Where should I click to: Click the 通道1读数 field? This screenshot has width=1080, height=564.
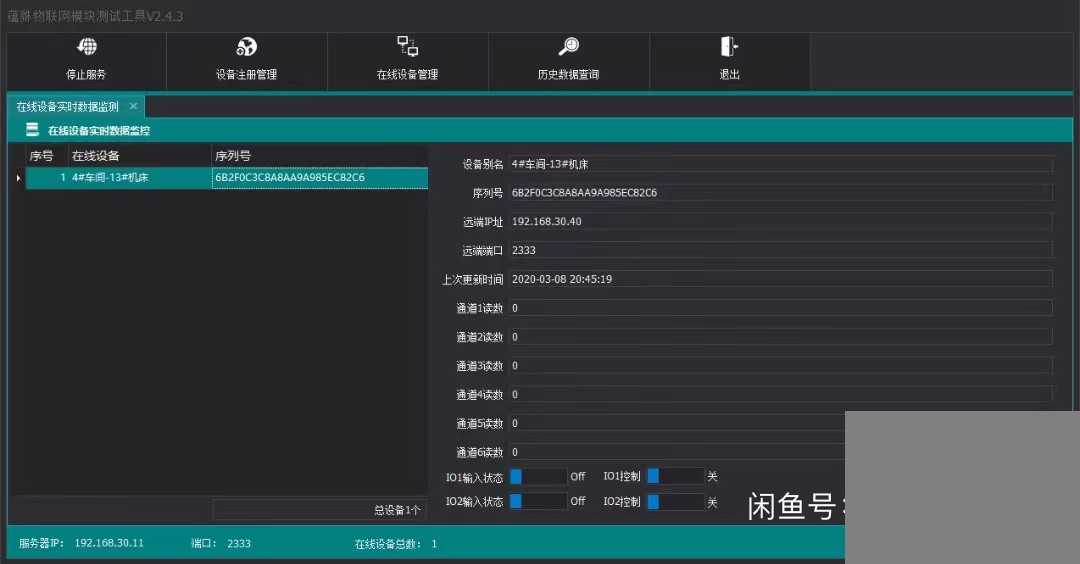coord(781,309)
